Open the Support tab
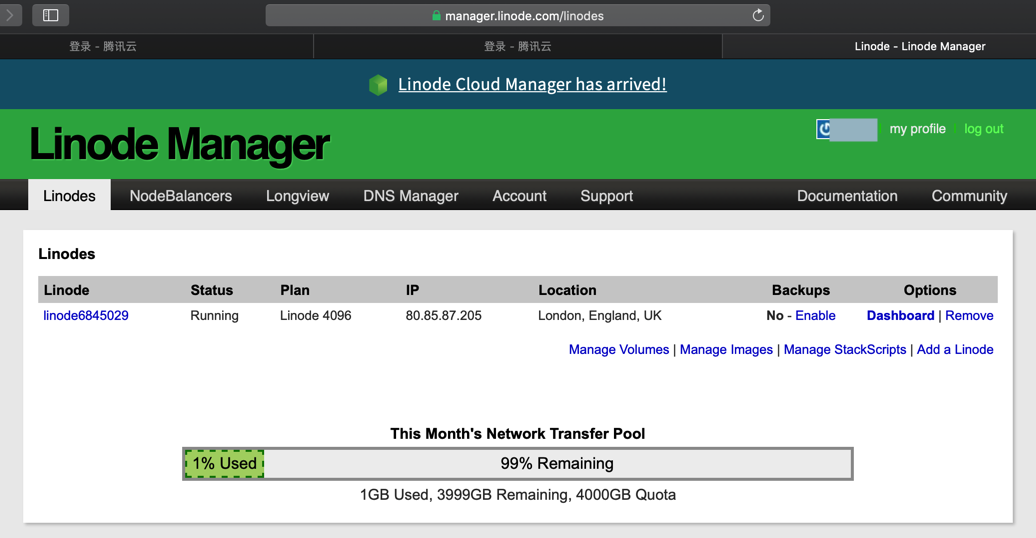 606,196
